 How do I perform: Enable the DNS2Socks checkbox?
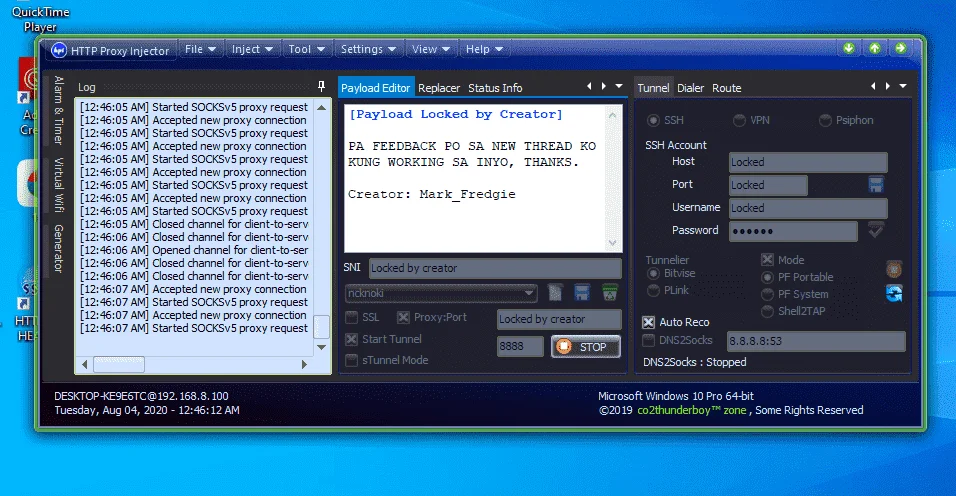coord(649,340)
